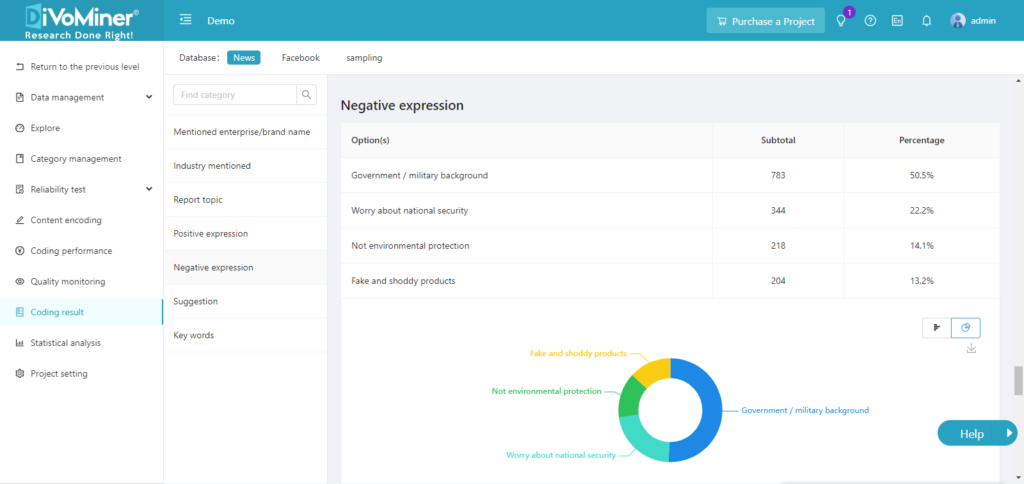Open the lightbulb tips icon
Image resolution: width=1024 pixels, height=484 pixels.
click(841, 21)
